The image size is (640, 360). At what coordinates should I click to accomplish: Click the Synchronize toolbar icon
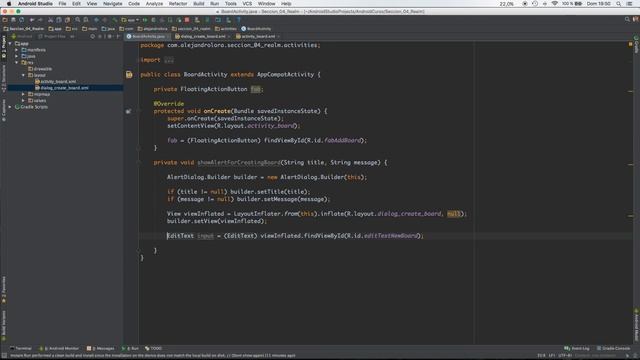[x=21, y=20]
